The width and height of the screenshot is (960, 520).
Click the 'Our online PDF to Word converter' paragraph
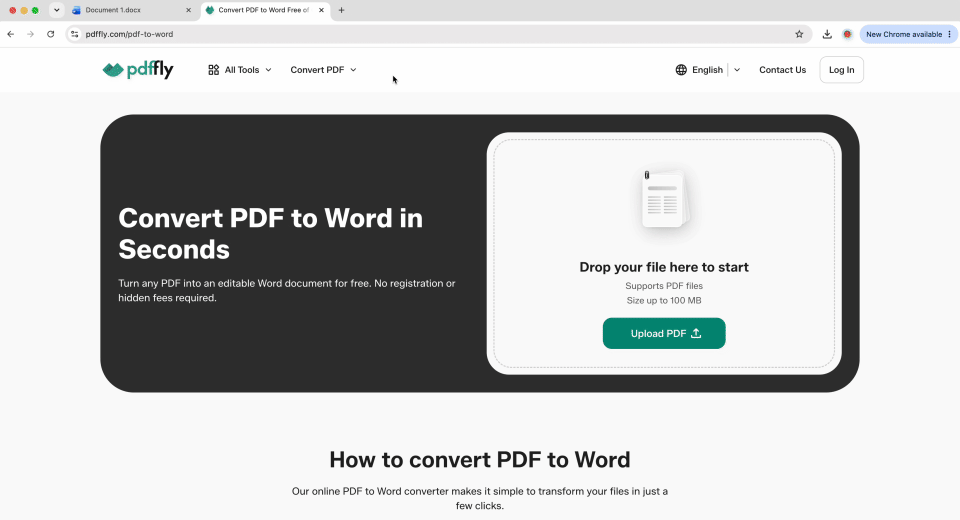point(480,499)
